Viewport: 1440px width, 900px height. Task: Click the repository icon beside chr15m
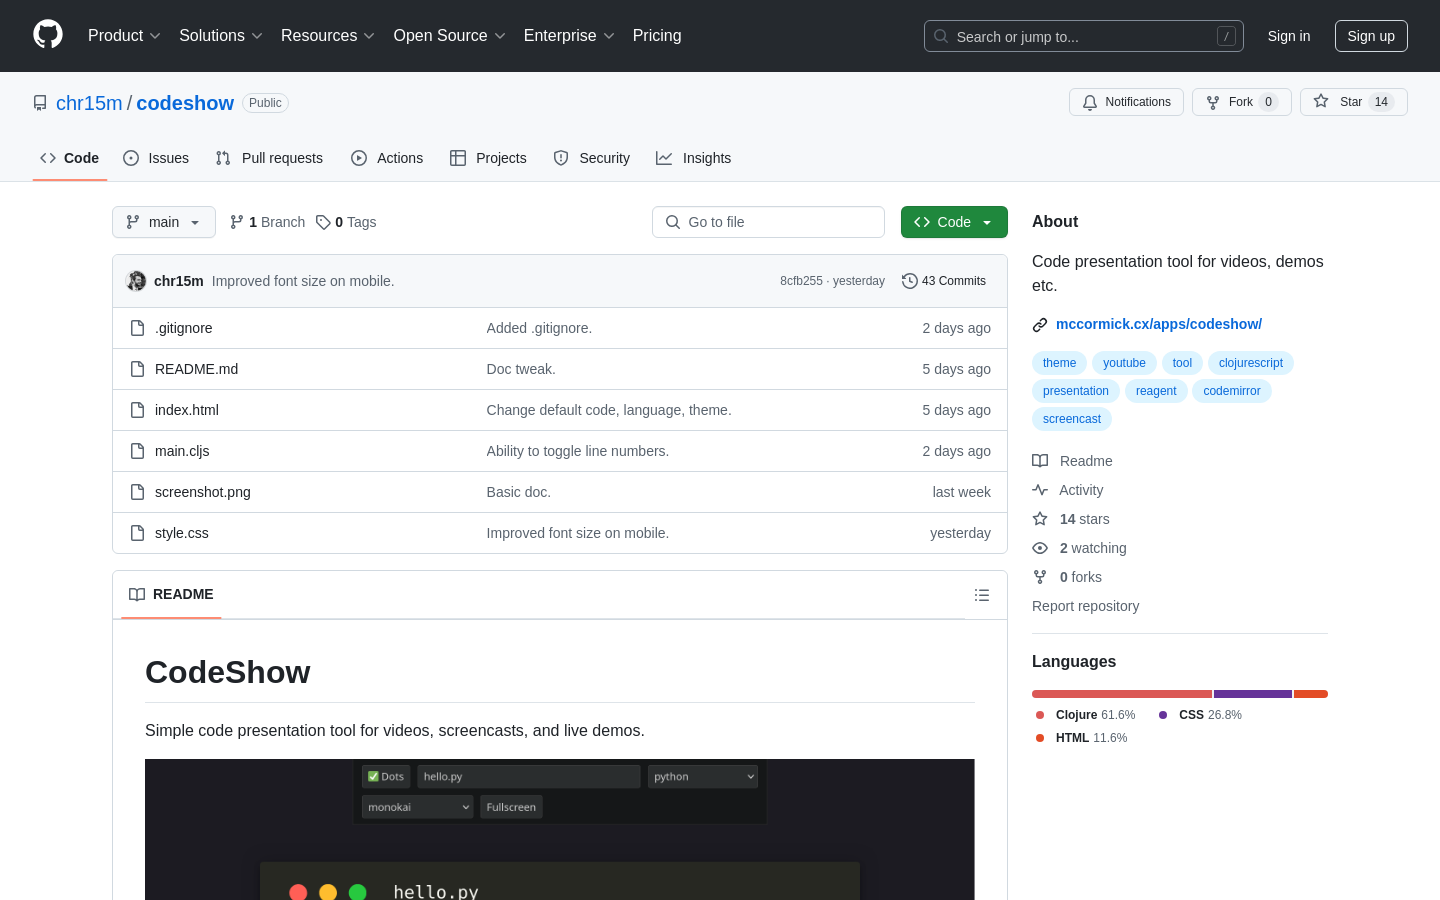[x=40, y=103]
